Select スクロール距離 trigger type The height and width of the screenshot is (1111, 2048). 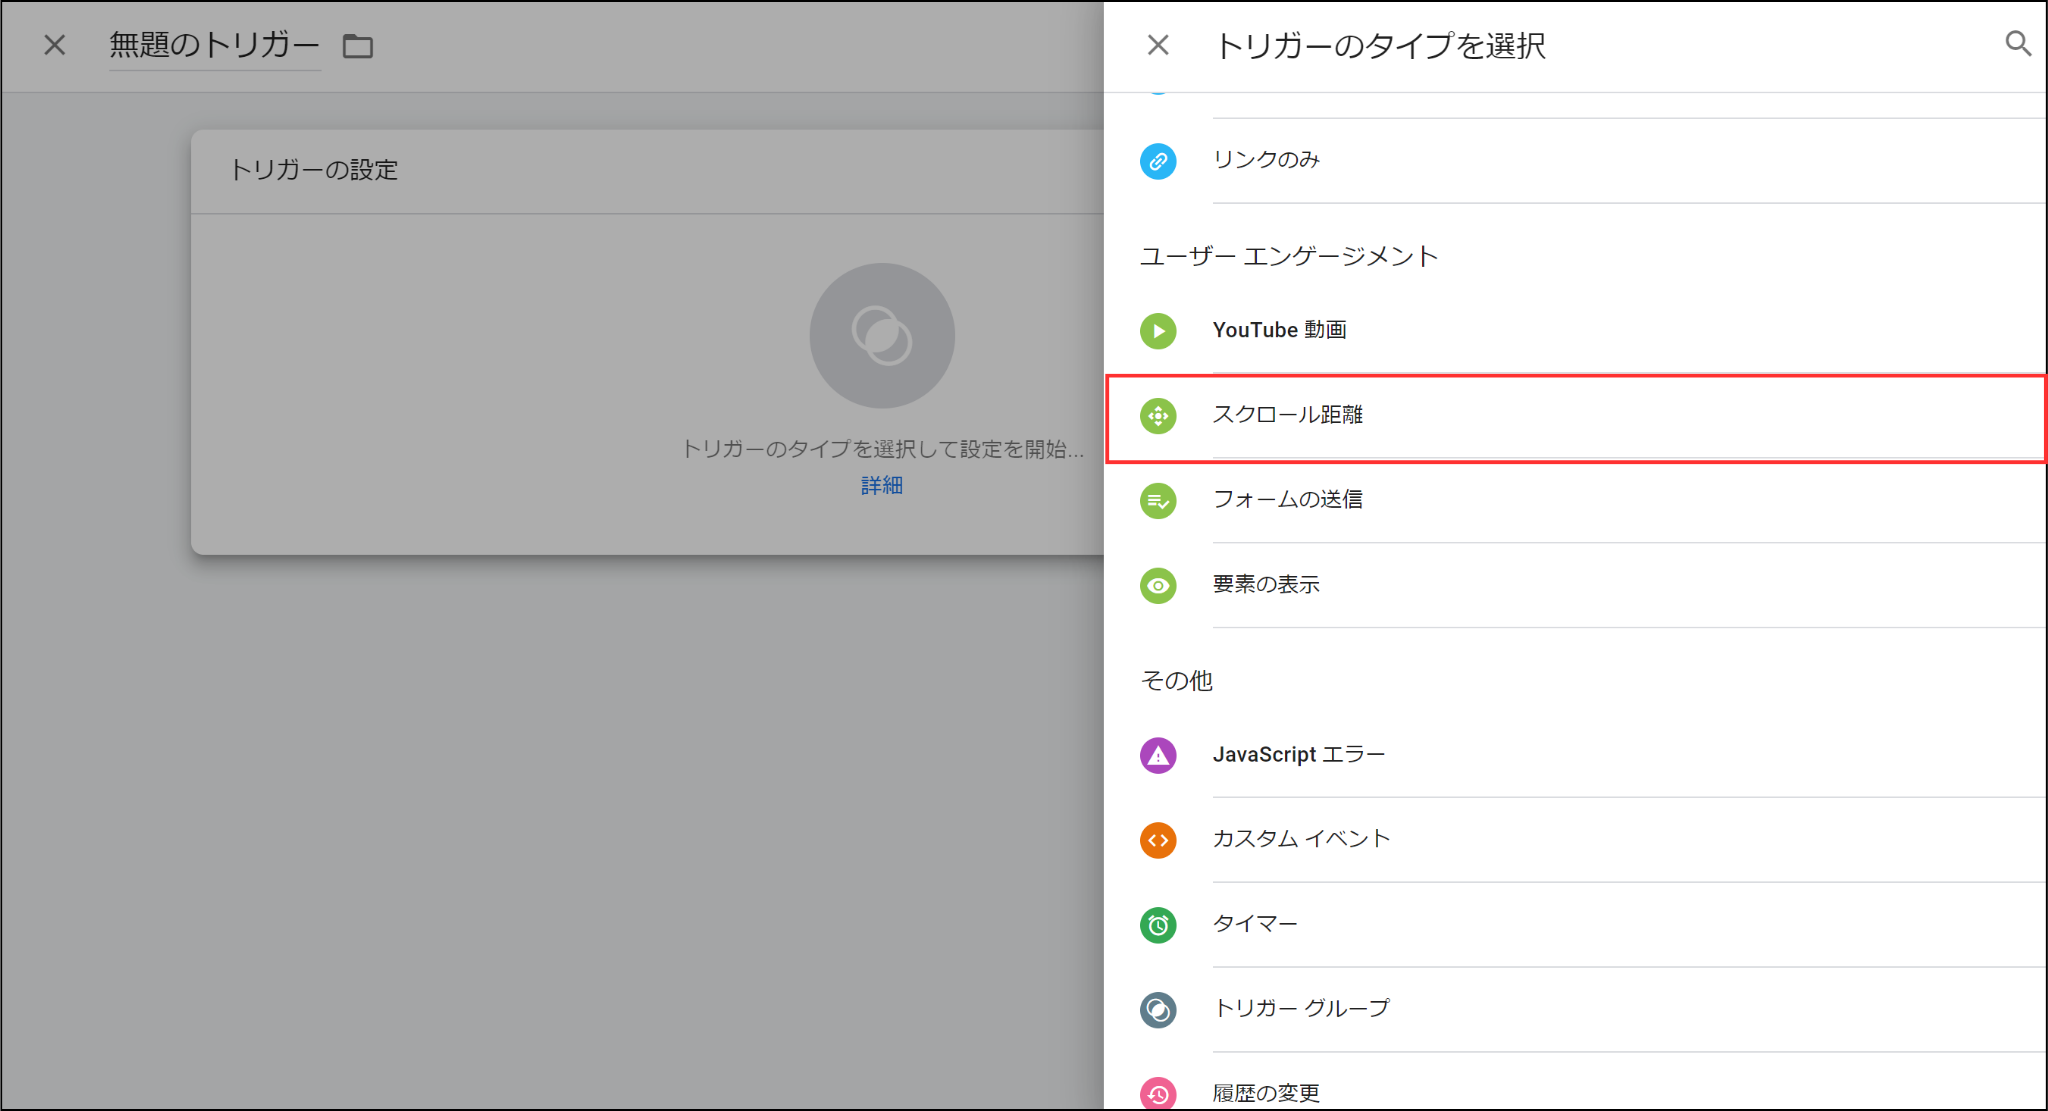1576,417
